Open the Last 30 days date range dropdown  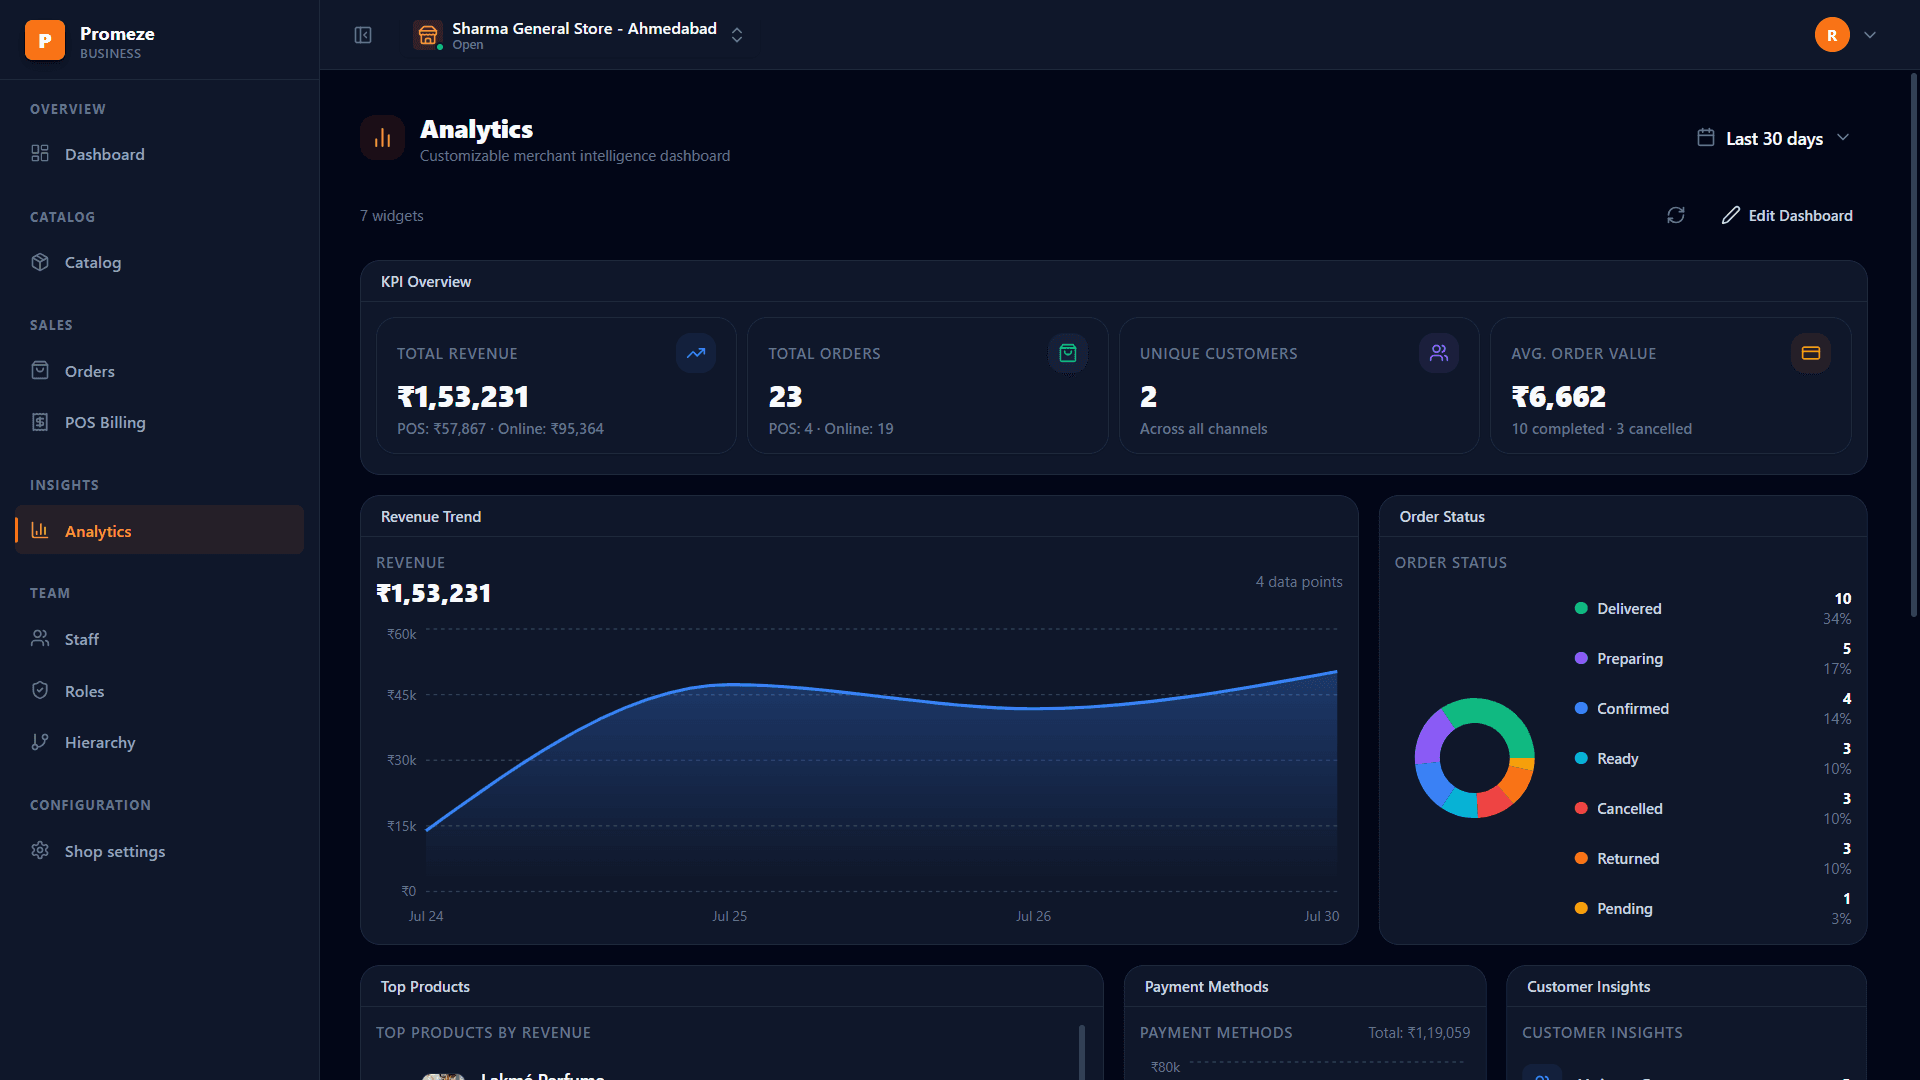pos(1774,138)
